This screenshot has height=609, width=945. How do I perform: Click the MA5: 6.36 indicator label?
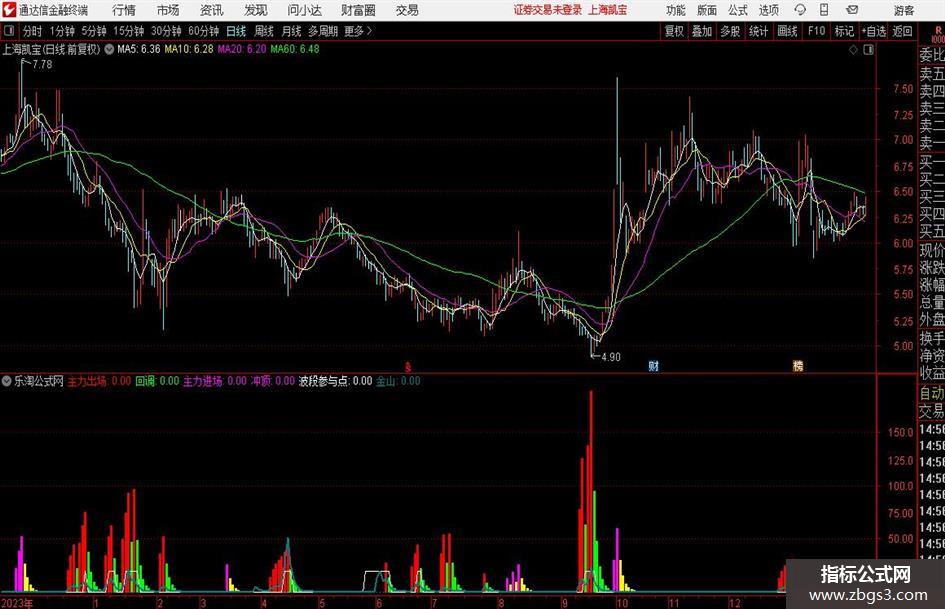139,49
